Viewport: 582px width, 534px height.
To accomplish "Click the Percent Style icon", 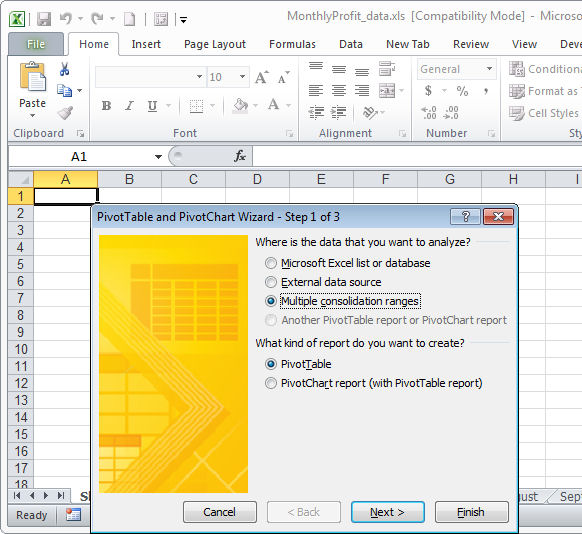I will click(462, 91).
